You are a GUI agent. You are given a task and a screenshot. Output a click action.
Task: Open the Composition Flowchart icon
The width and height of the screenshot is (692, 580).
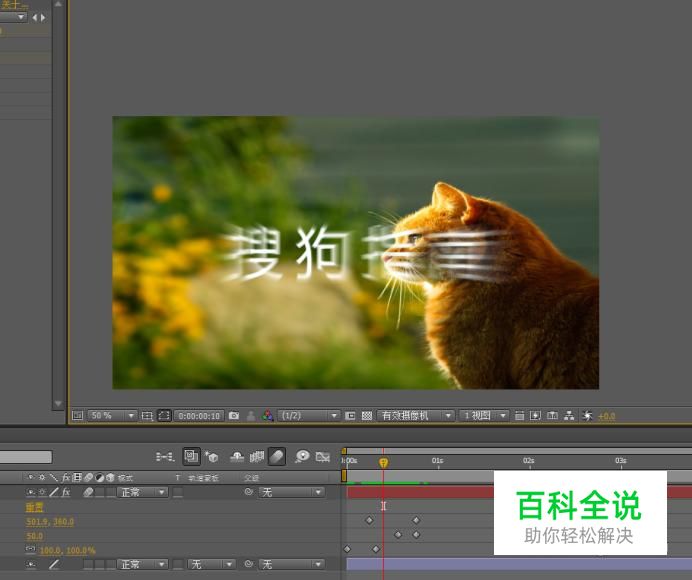pos(569,415)
